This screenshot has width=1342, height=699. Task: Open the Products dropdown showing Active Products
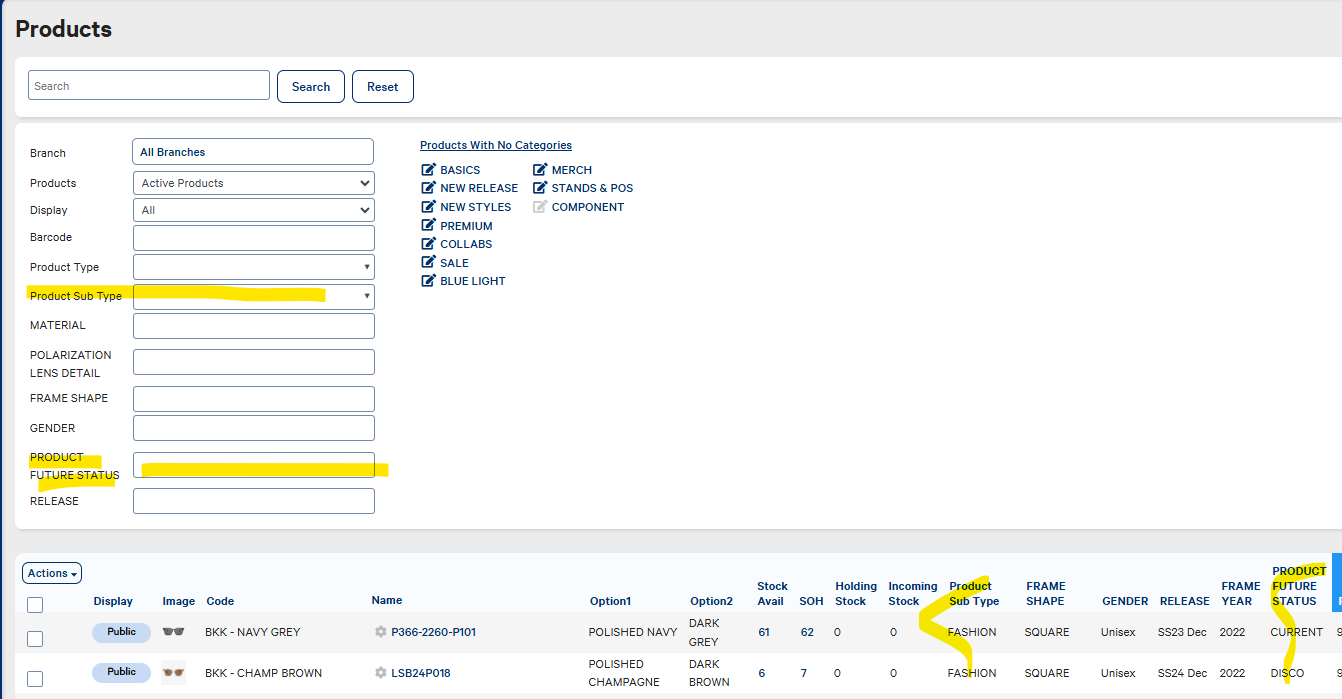[x=253, y=183]
